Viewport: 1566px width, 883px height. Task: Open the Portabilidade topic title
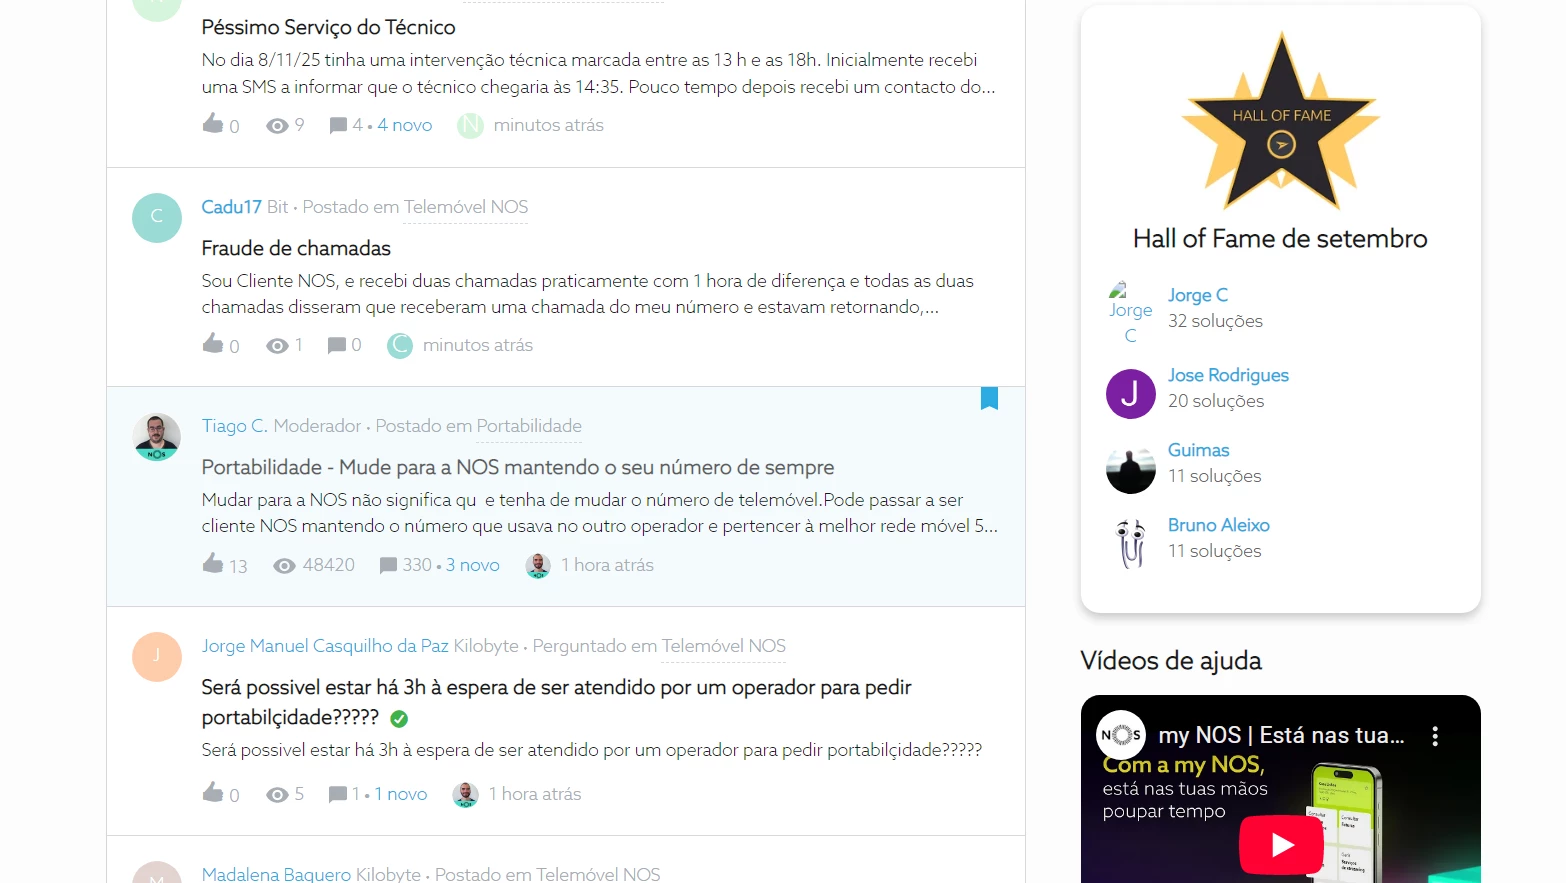click(518, 467)
